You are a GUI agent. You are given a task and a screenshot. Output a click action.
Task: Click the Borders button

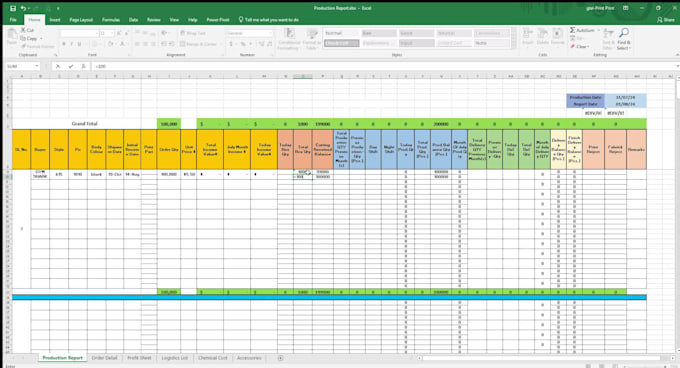[x=94, y=44]
